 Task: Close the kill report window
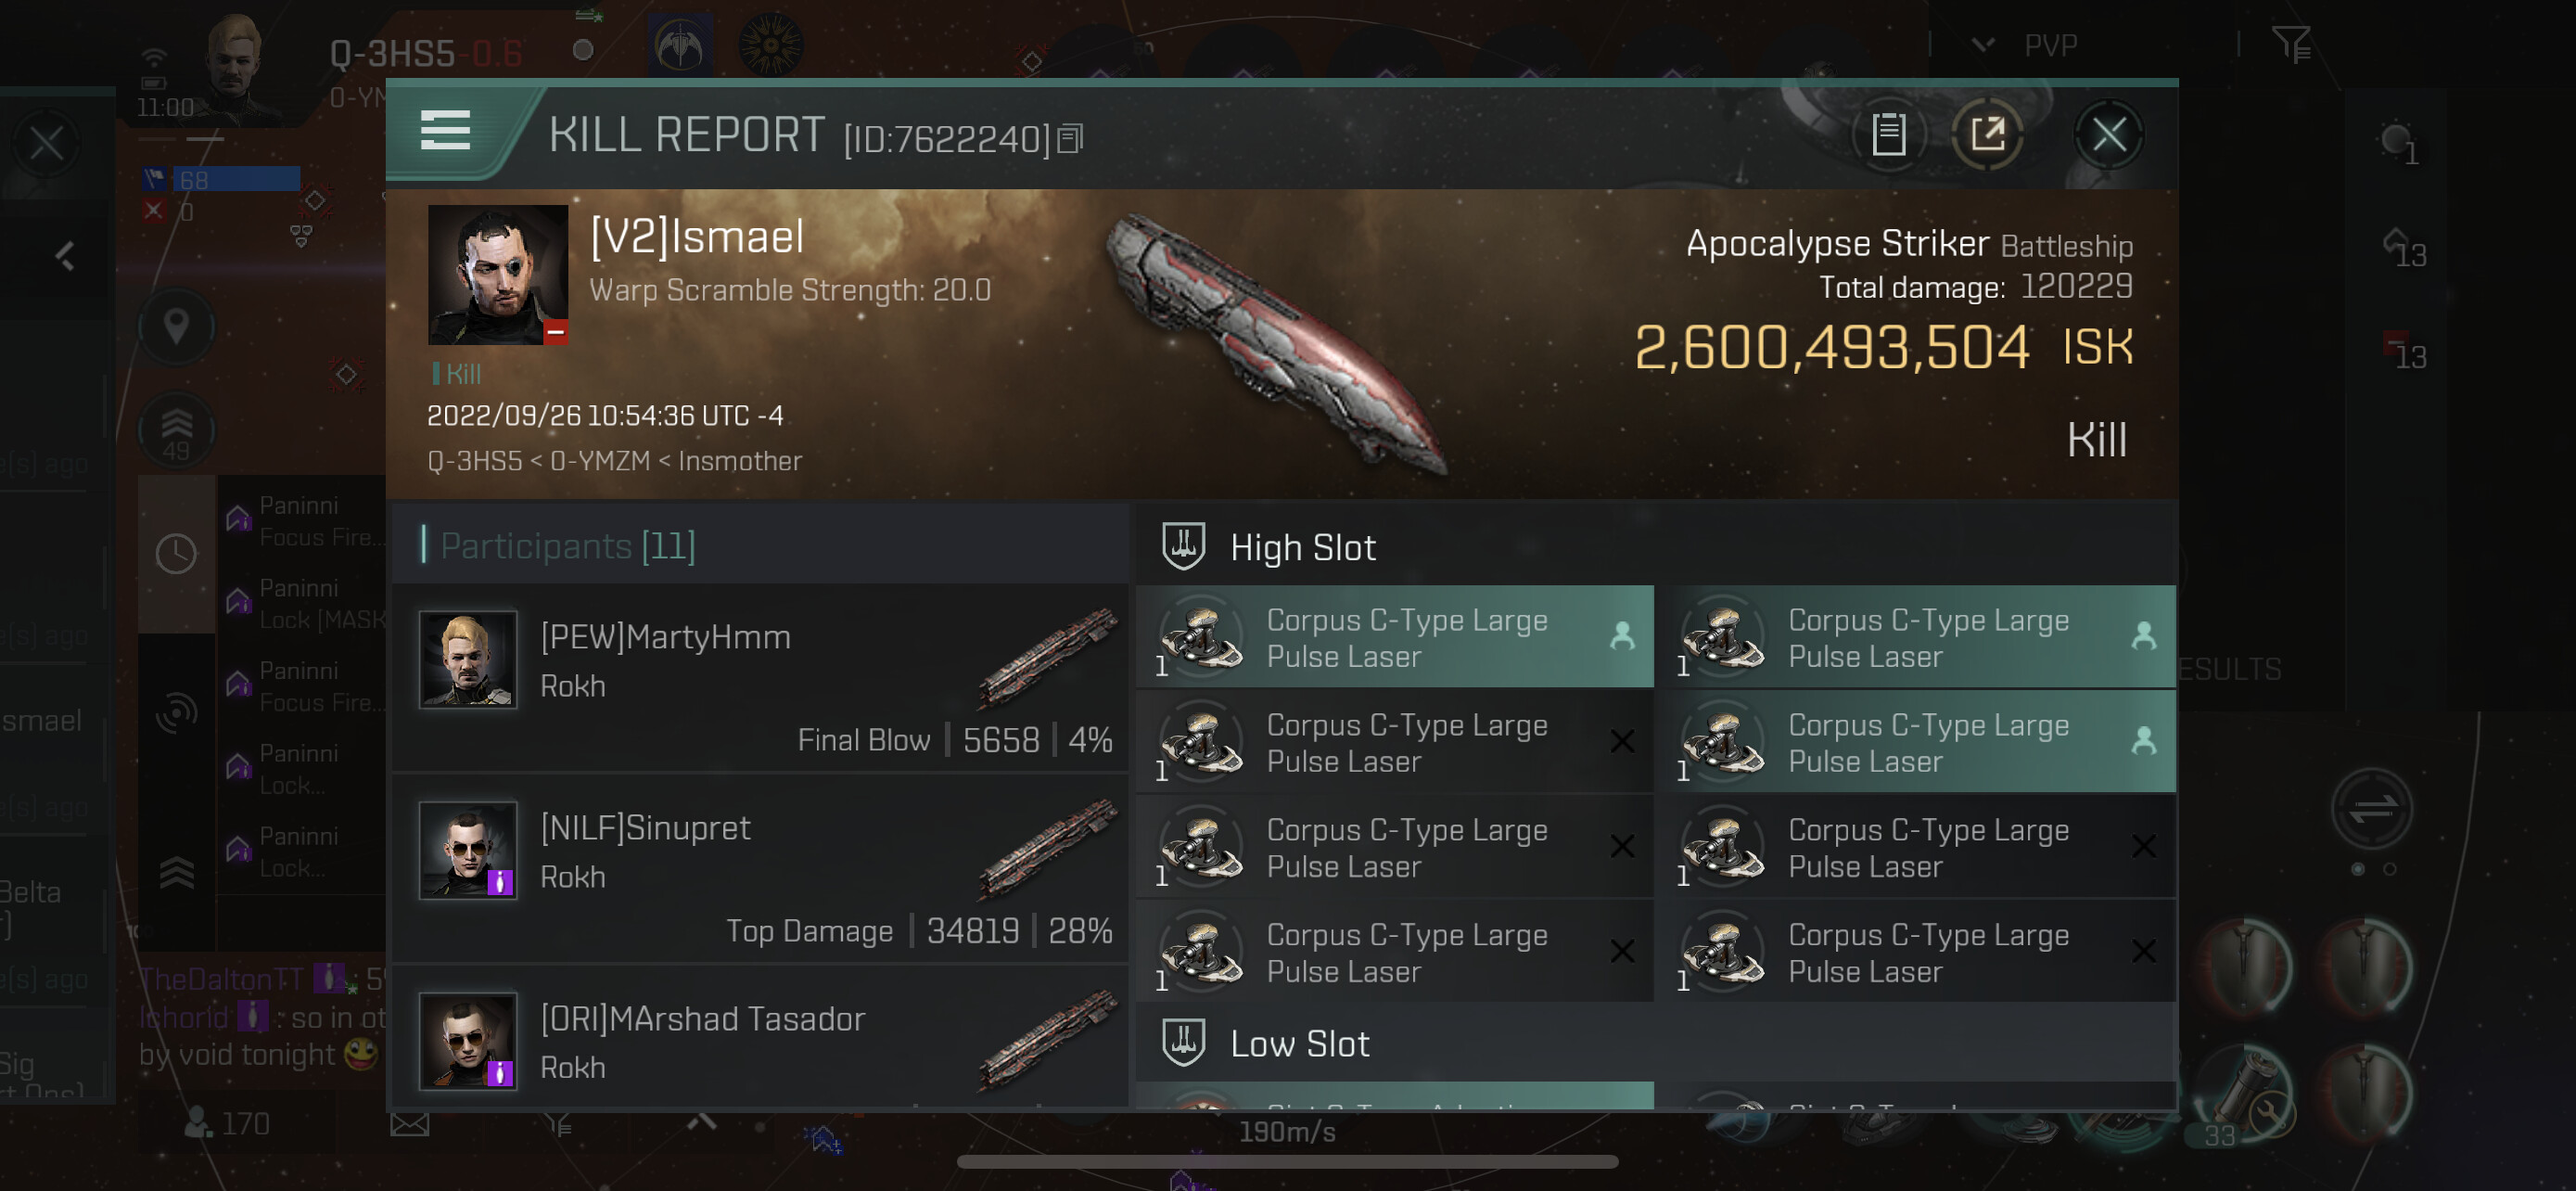[x=2108, y=134]
